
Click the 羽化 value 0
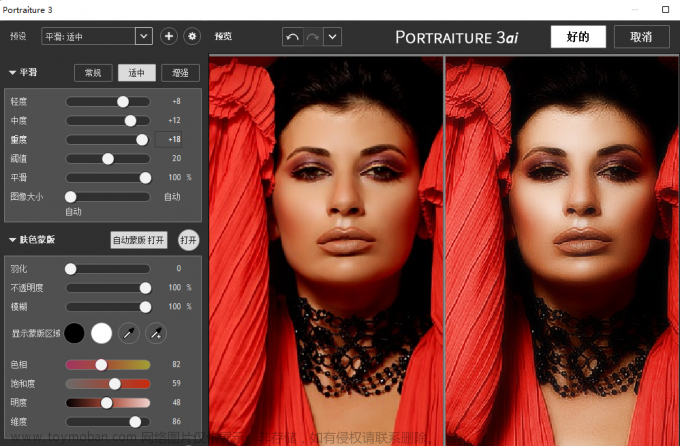click(179, 269)
